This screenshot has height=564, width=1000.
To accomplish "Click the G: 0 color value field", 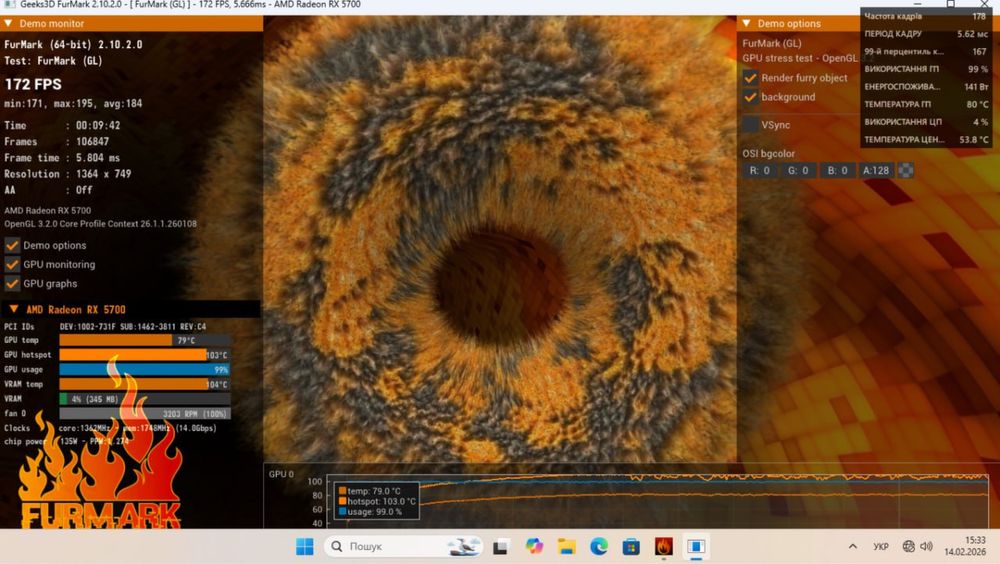I will [x=798, y=171].
